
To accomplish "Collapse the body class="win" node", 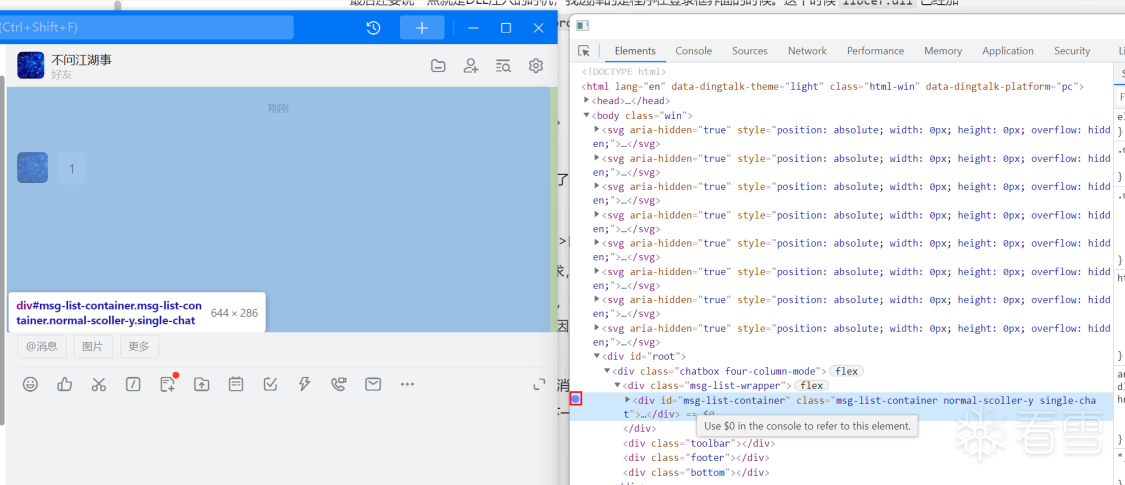I will point(587,115).
